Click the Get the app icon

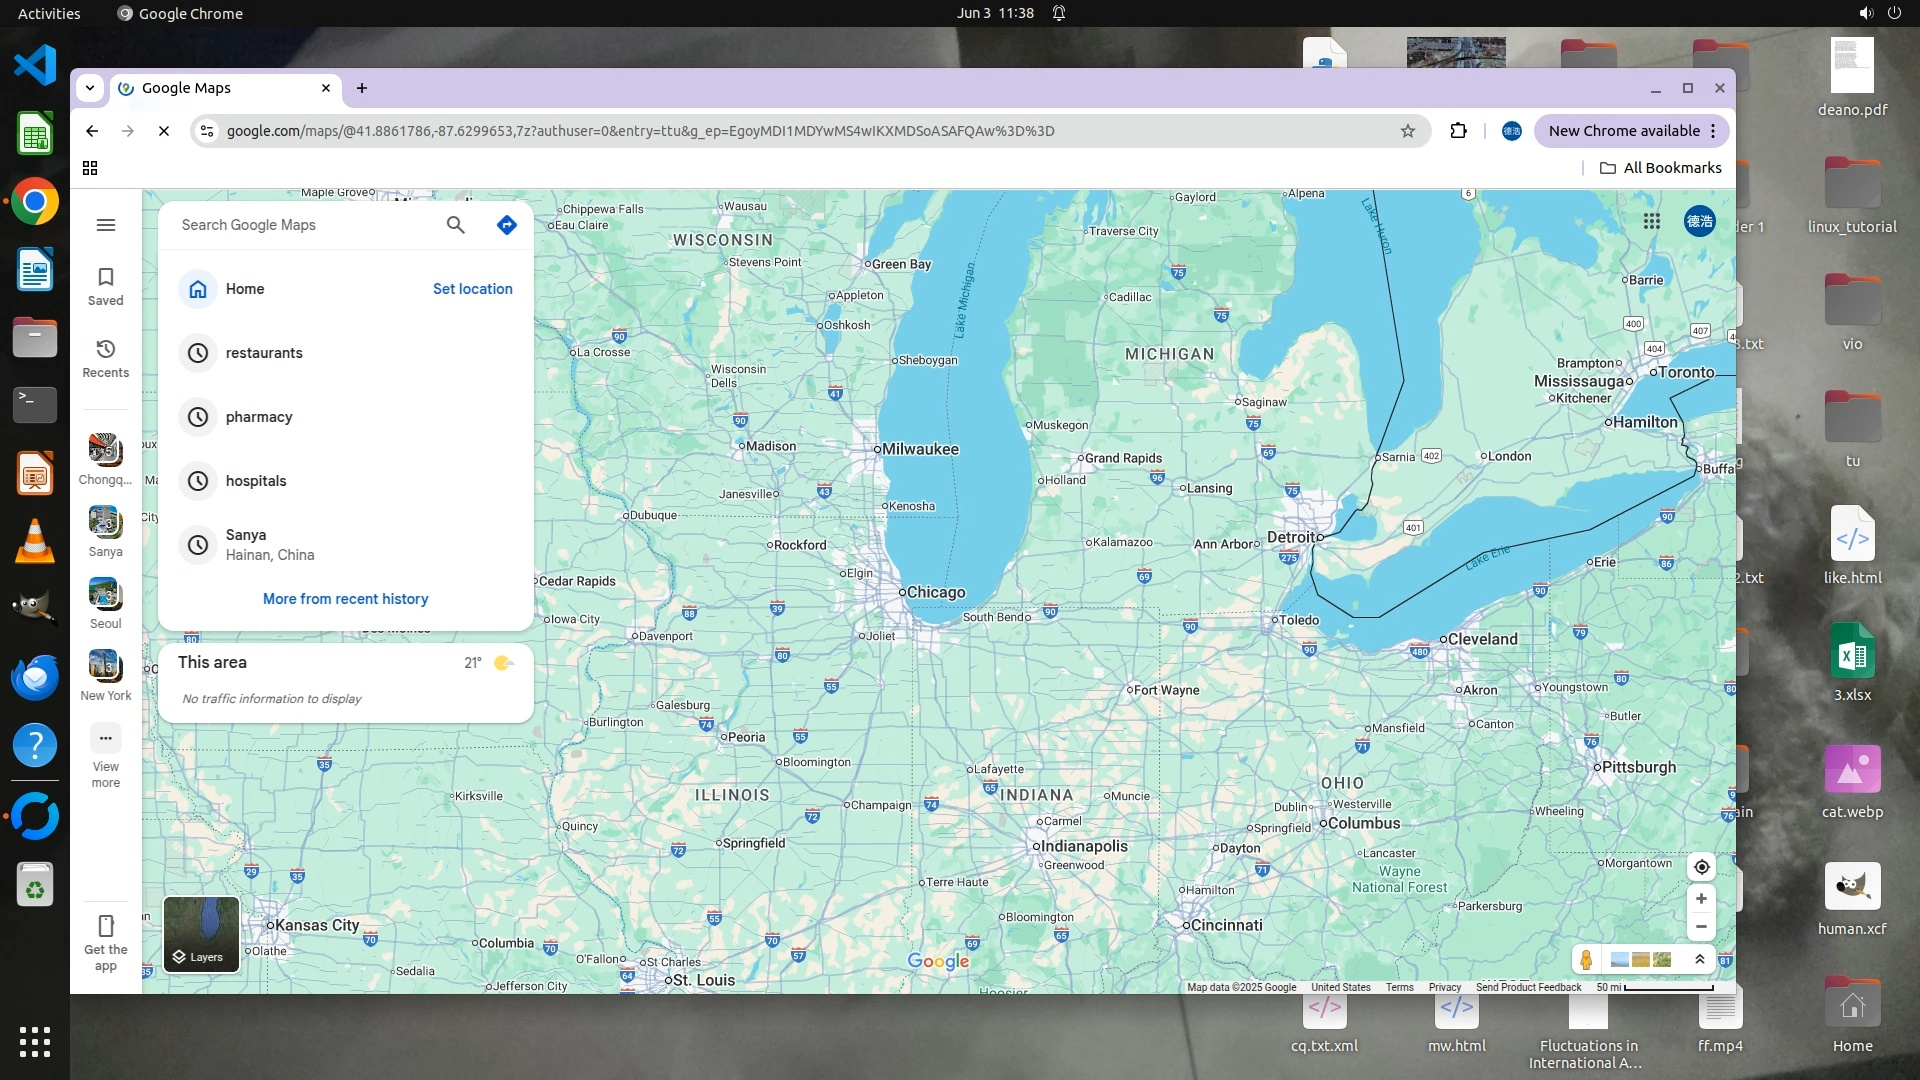click(x=105, y=940)
